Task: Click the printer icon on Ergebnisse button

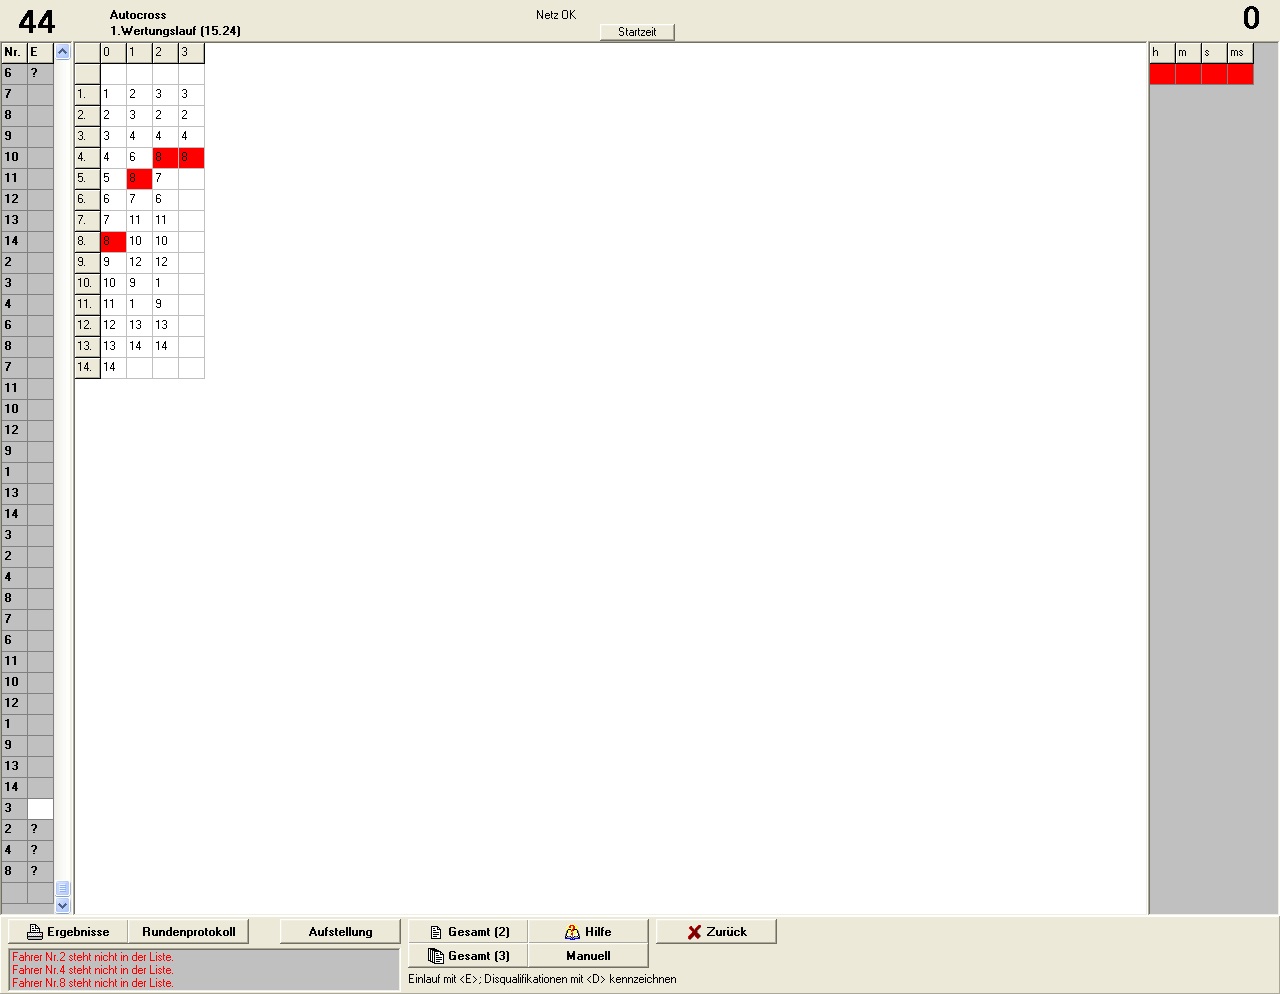Action: (x=35, y=932)
